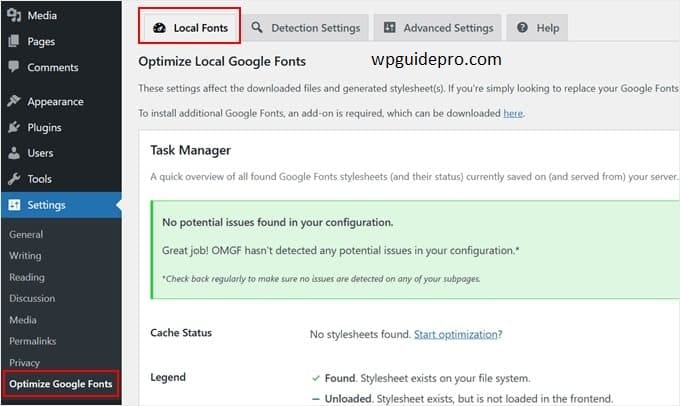Switch to the Detection Settings tab
The image size is (680, 406).
[305, 28]
